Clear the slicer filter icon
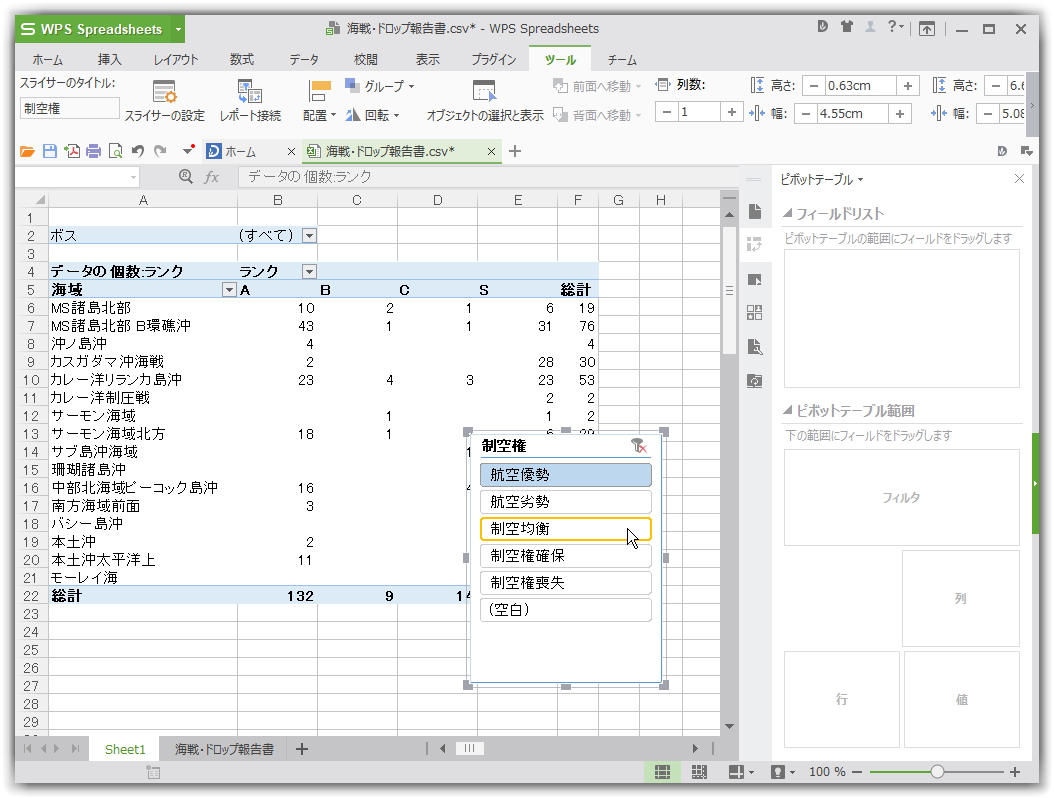 click(x=639, y=446)
